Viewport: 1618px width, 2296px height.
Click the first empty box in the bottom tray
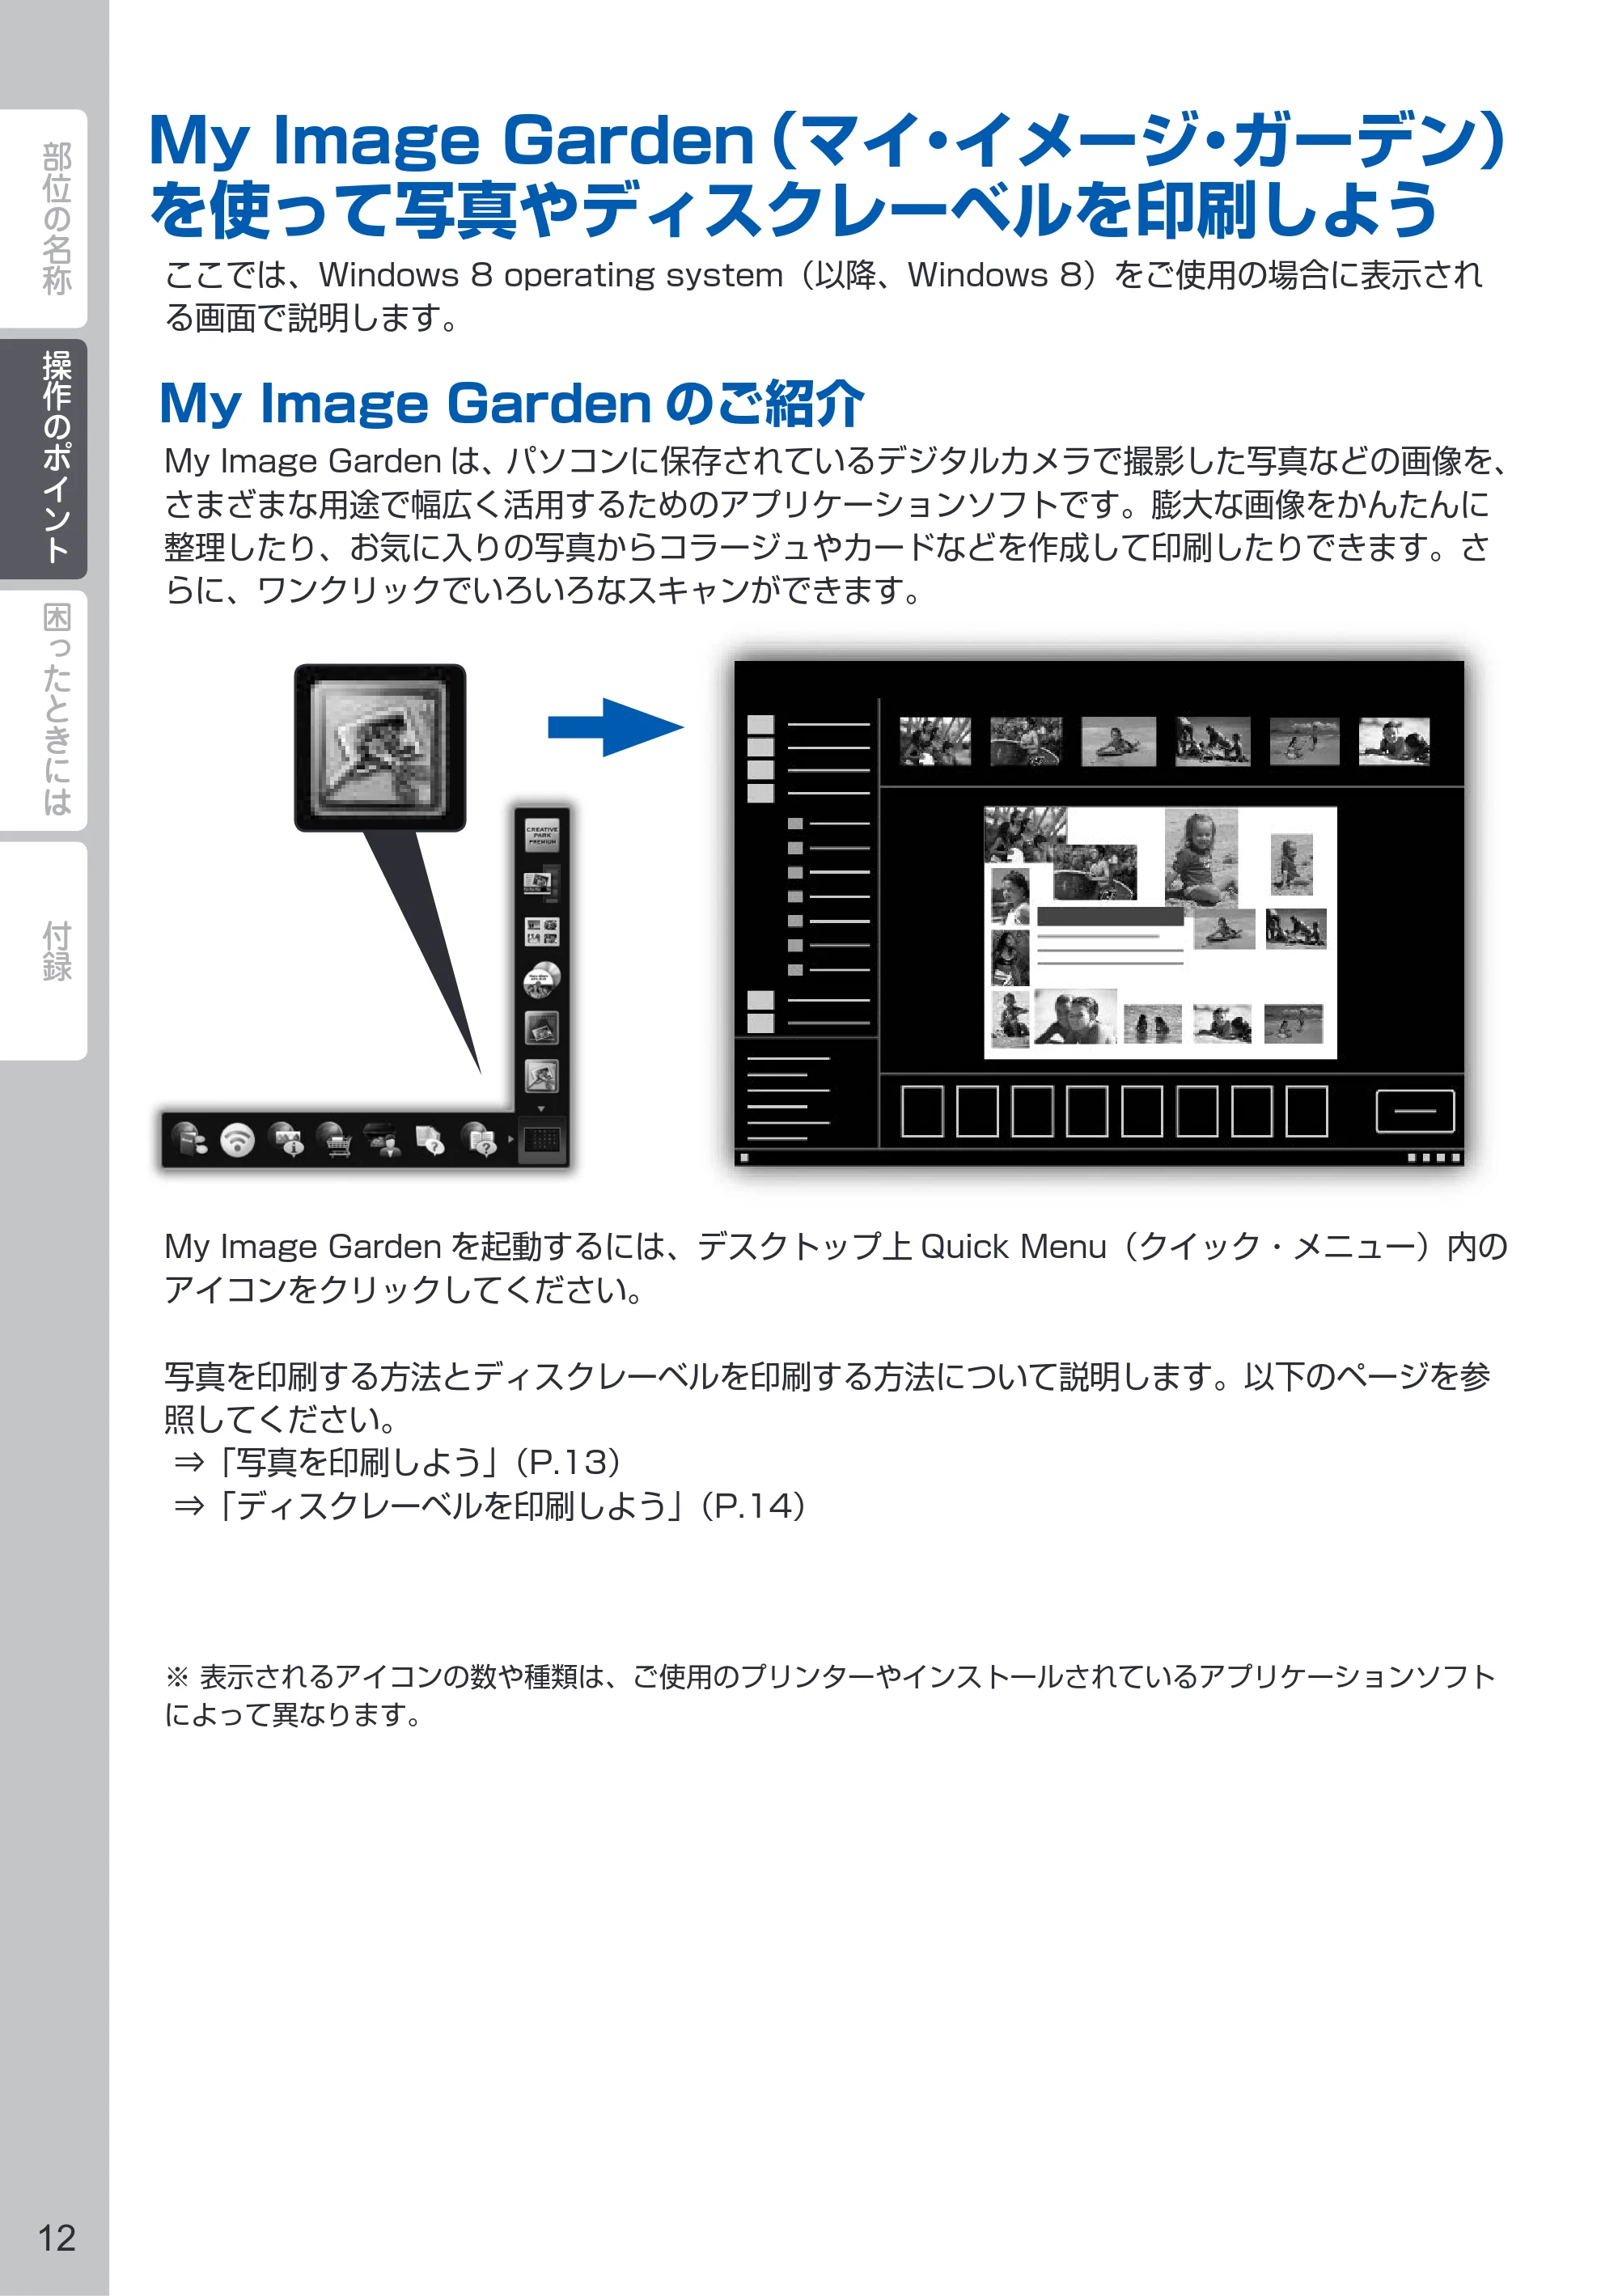(x=922, y=1111)
